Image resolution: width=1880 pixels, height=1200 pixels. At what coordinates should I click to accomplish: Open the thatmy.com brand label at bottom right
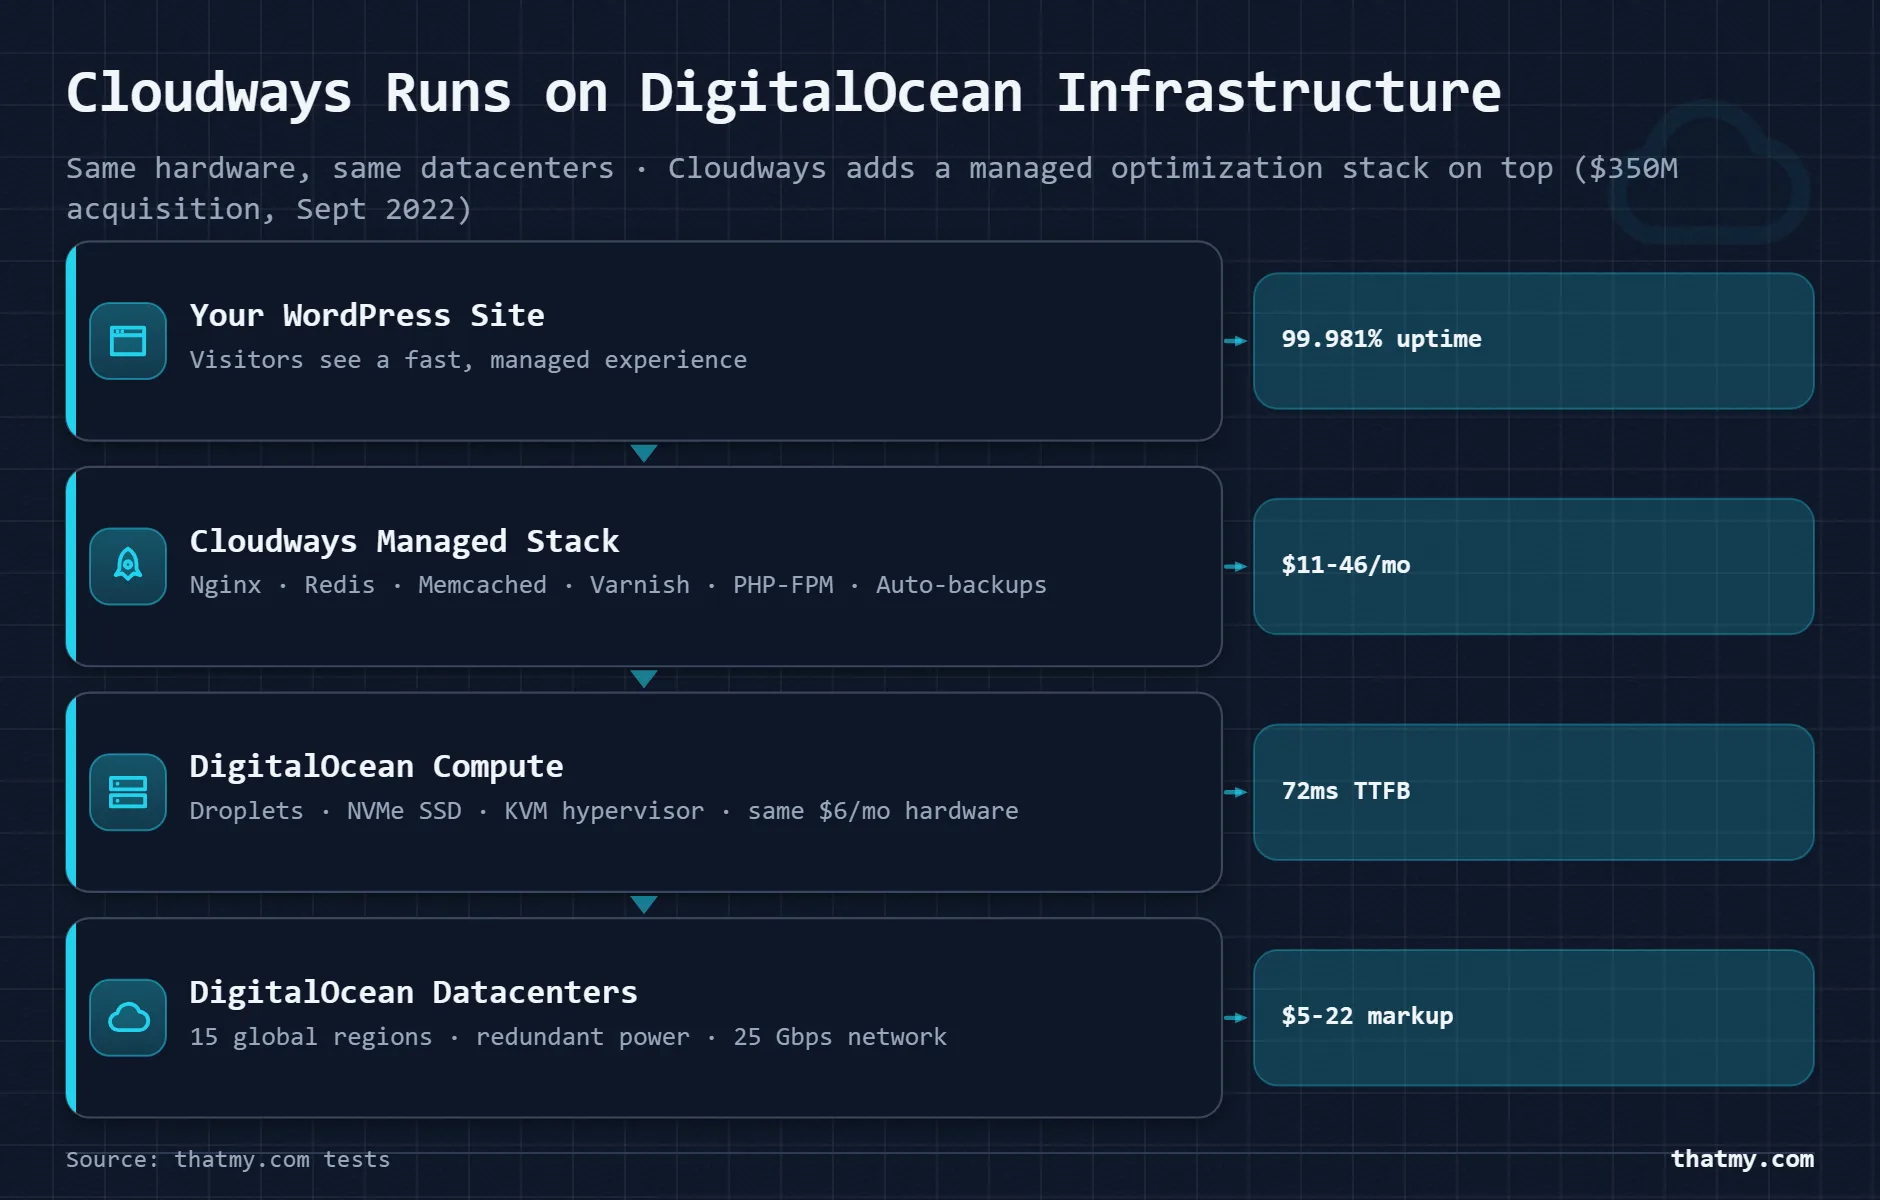[1742, 1159]
